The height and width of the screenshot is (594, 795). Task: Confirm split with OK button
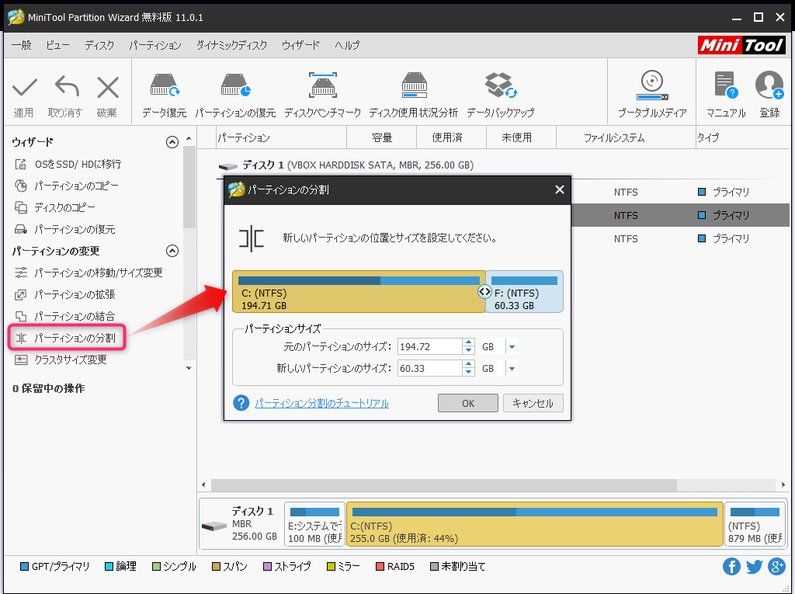click(467, 403)
